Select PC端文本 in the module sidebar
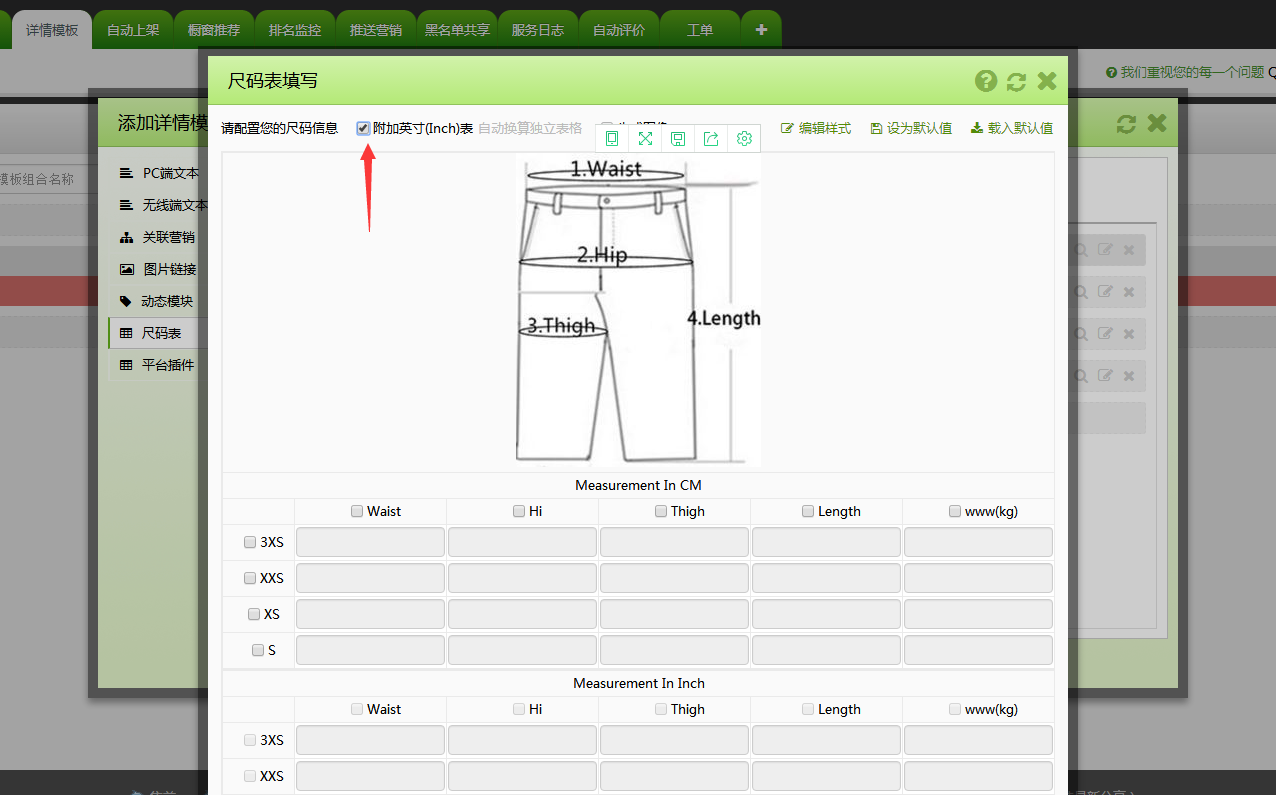 click(158, 173)
